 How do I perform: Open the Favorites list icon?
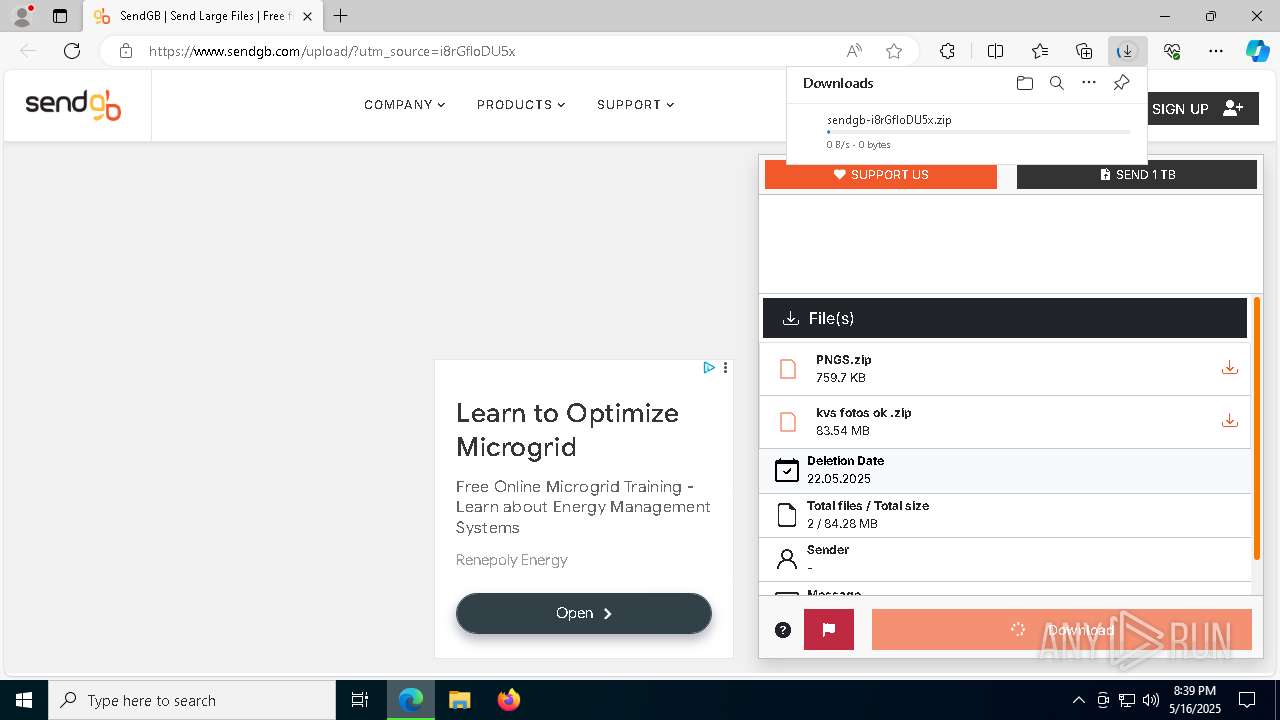(x=1040, y=51)
